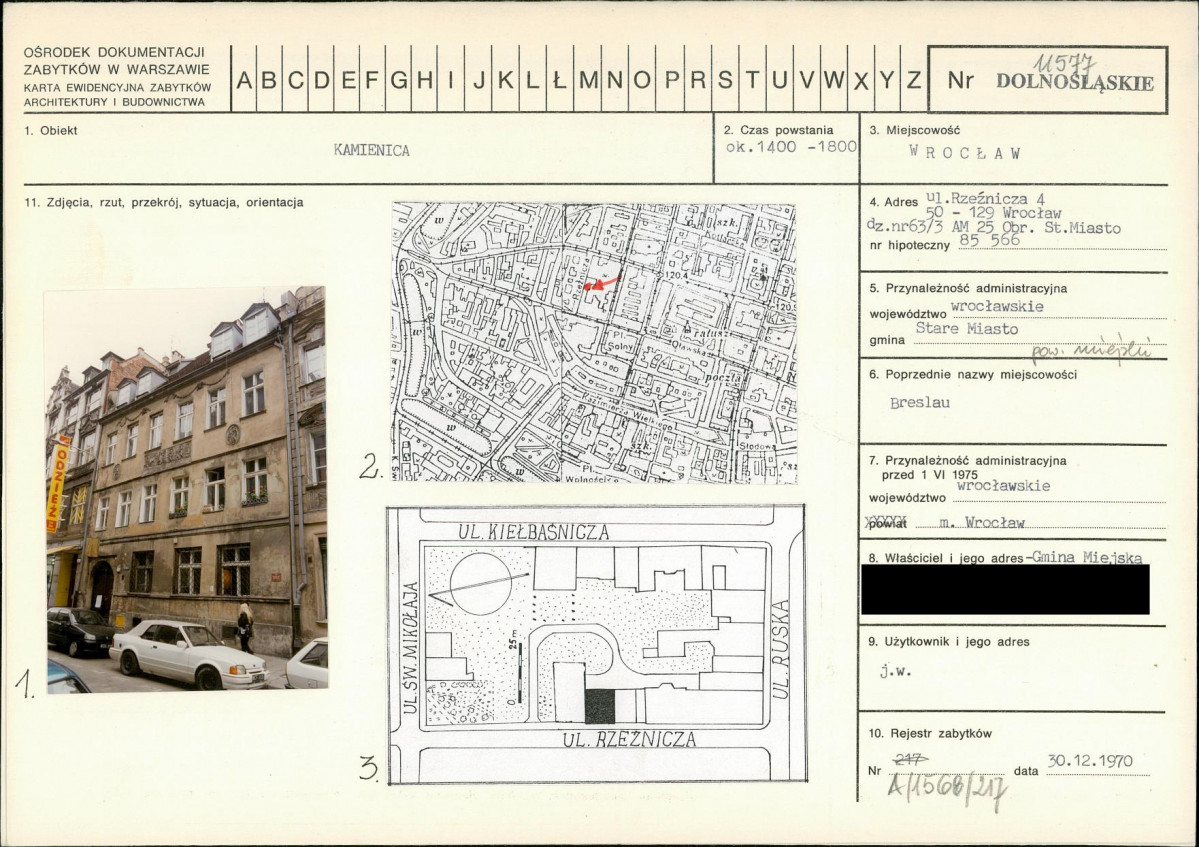The height and width of the screenshot is (847, 1199).
Task: Click the Stare Miasto gmina entry
Action: coord(967,329)
